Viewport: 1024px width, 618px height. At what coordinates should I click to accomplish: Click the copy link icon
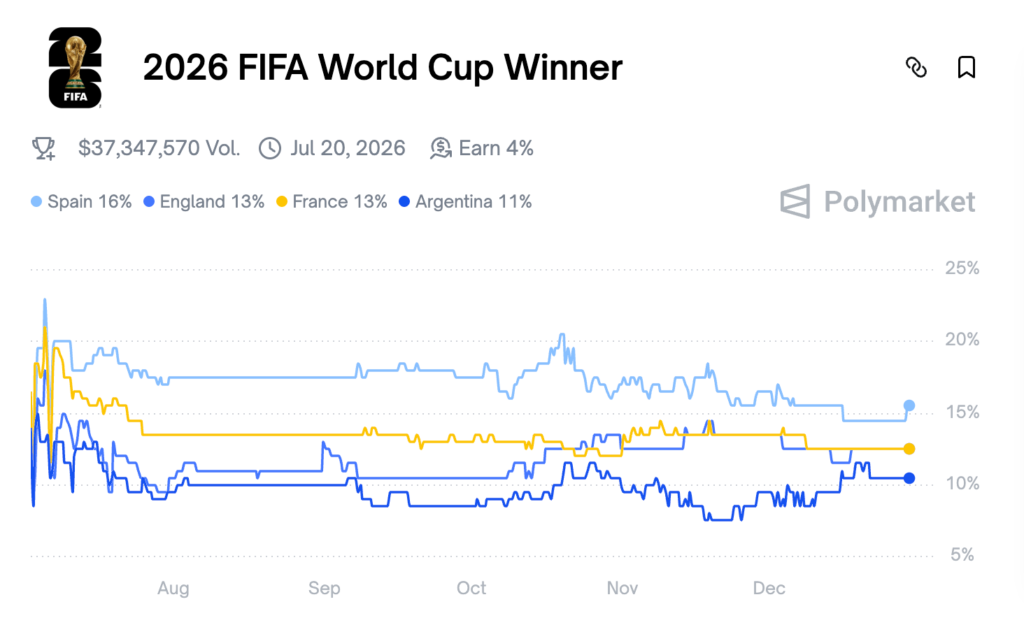click(916, 67)
